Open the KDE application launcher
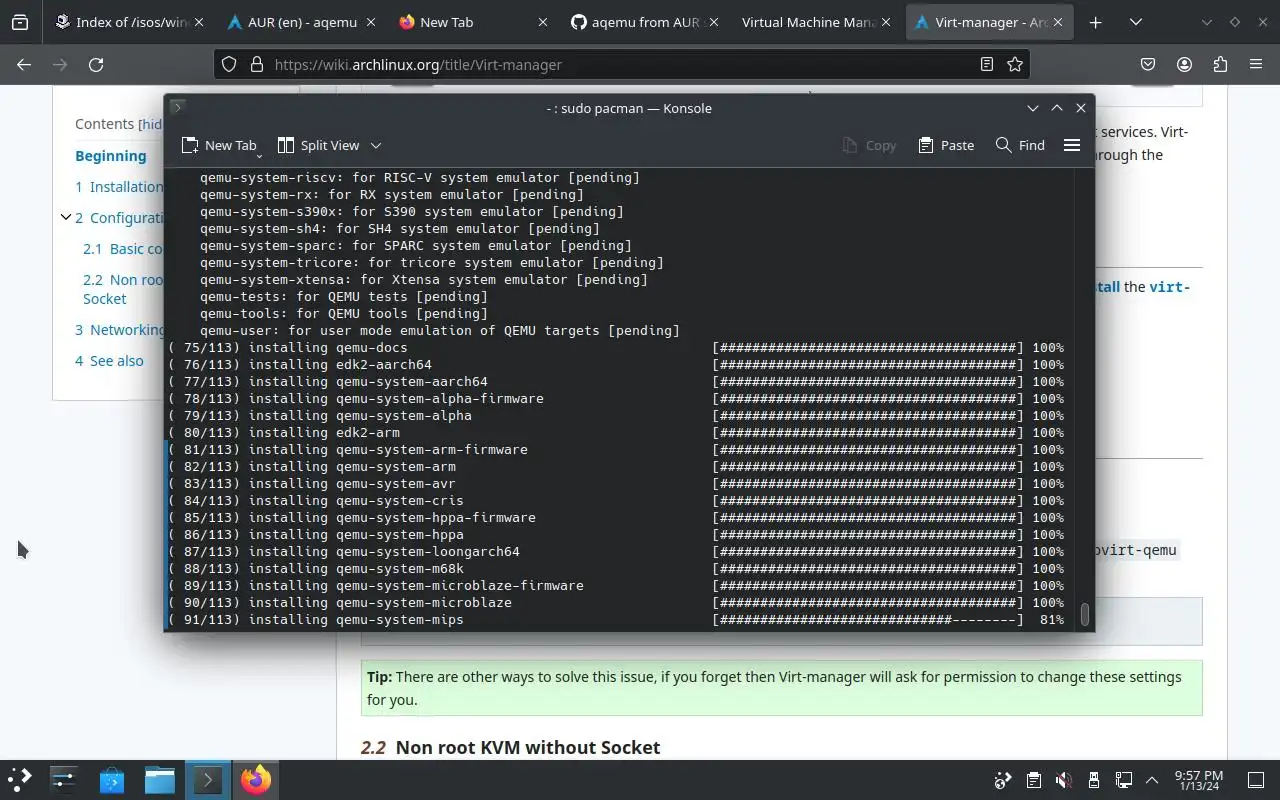This screenshot has width=1280, height=800. click(x=20, y=779)
